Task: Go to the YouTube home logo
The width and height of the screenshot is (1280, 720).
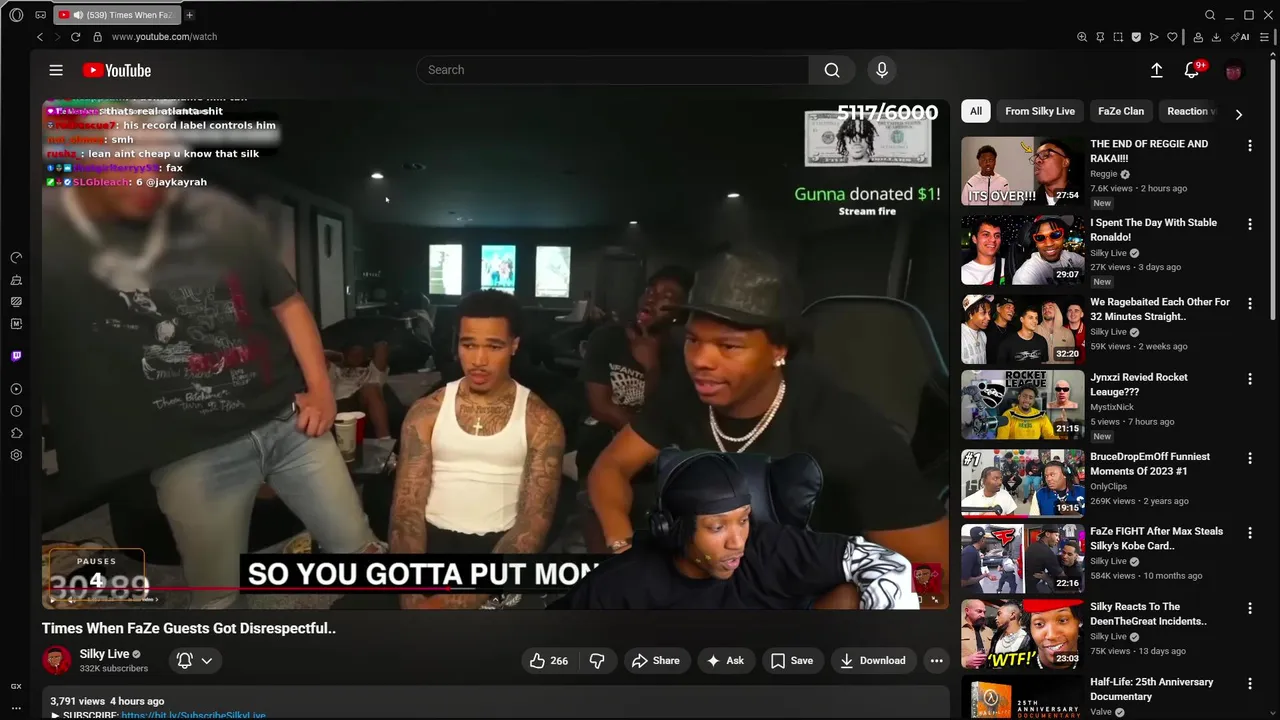Action: [117, 70]
